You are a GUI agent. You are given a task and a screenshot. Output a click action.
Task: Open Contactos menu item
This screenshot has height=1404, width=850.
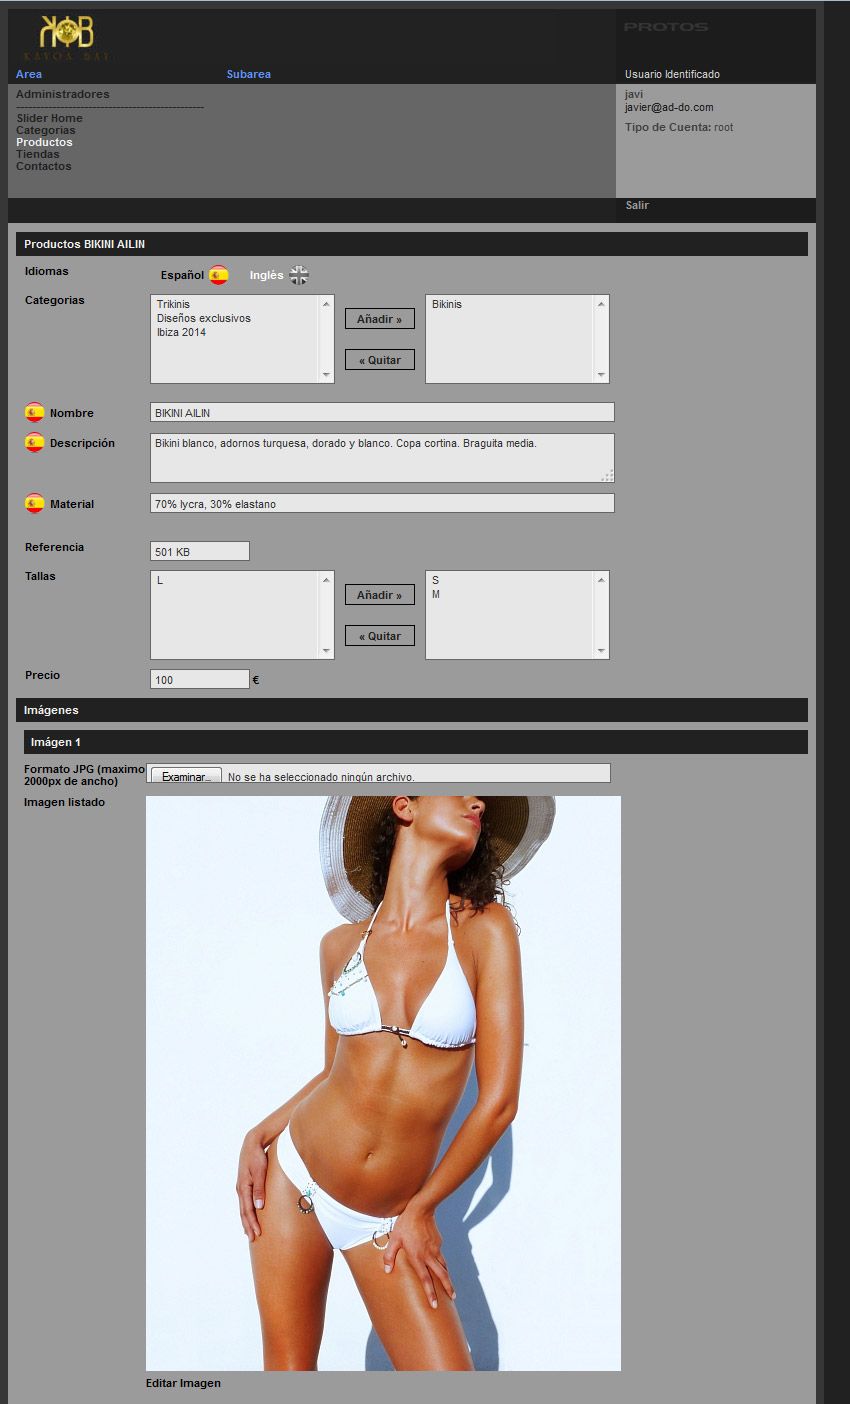click(x=43, y=166)
